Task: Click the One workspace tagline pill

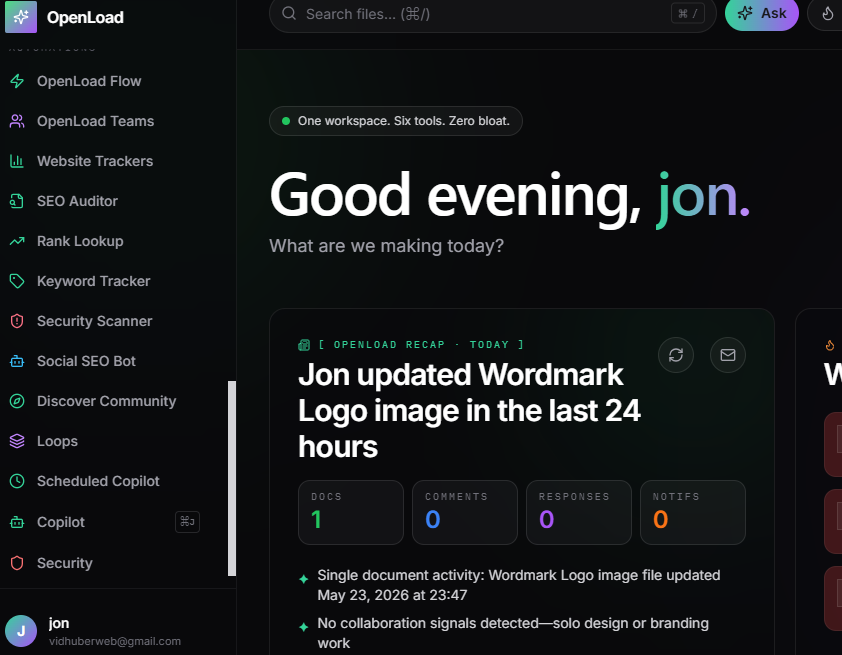Action: pos(396,121)
